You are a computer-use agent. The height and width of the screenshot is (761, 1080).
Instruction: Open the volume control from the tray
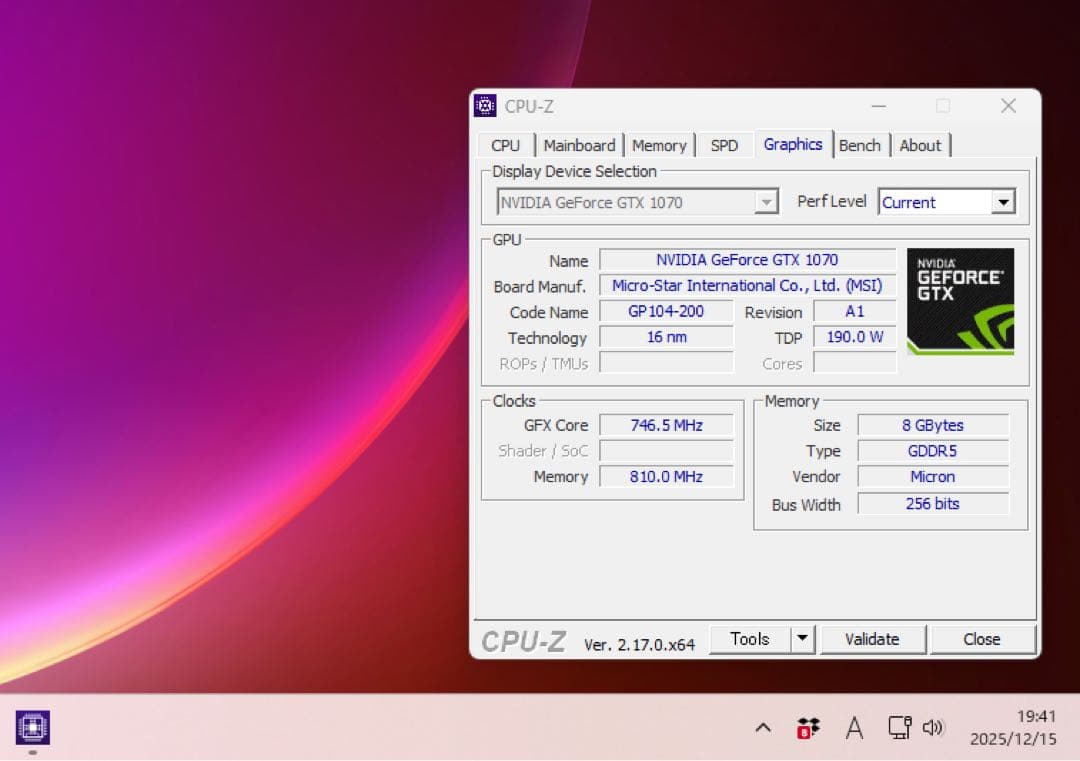933,727
